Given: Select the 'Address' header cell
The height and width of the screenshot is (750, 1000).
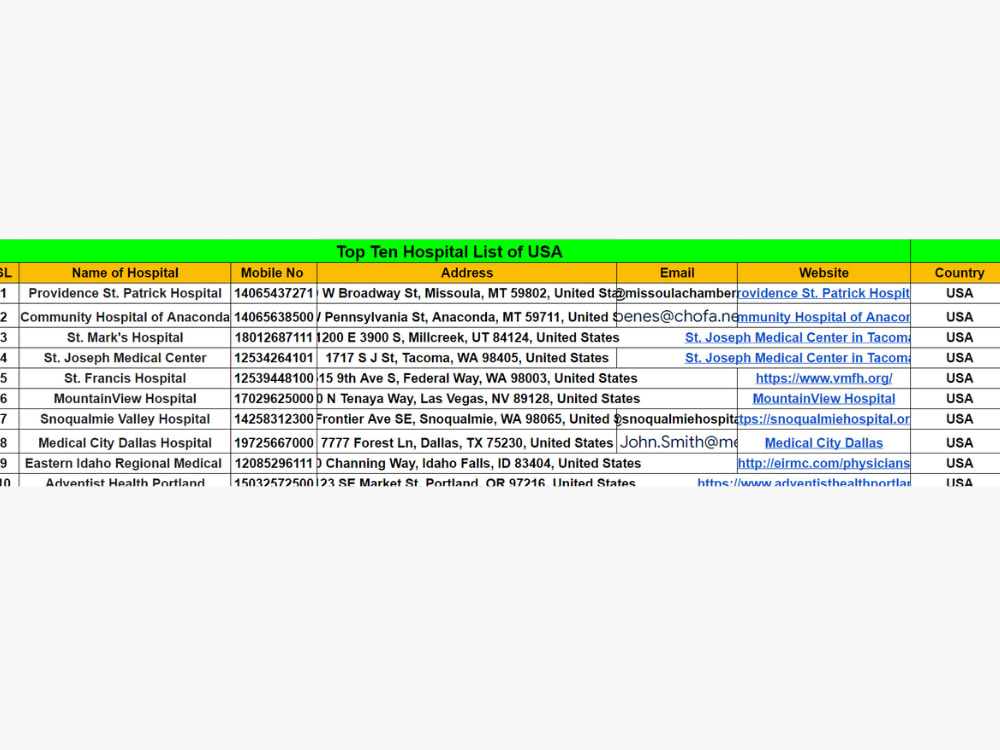Looking at the screenshot, I should pos(466,273).
